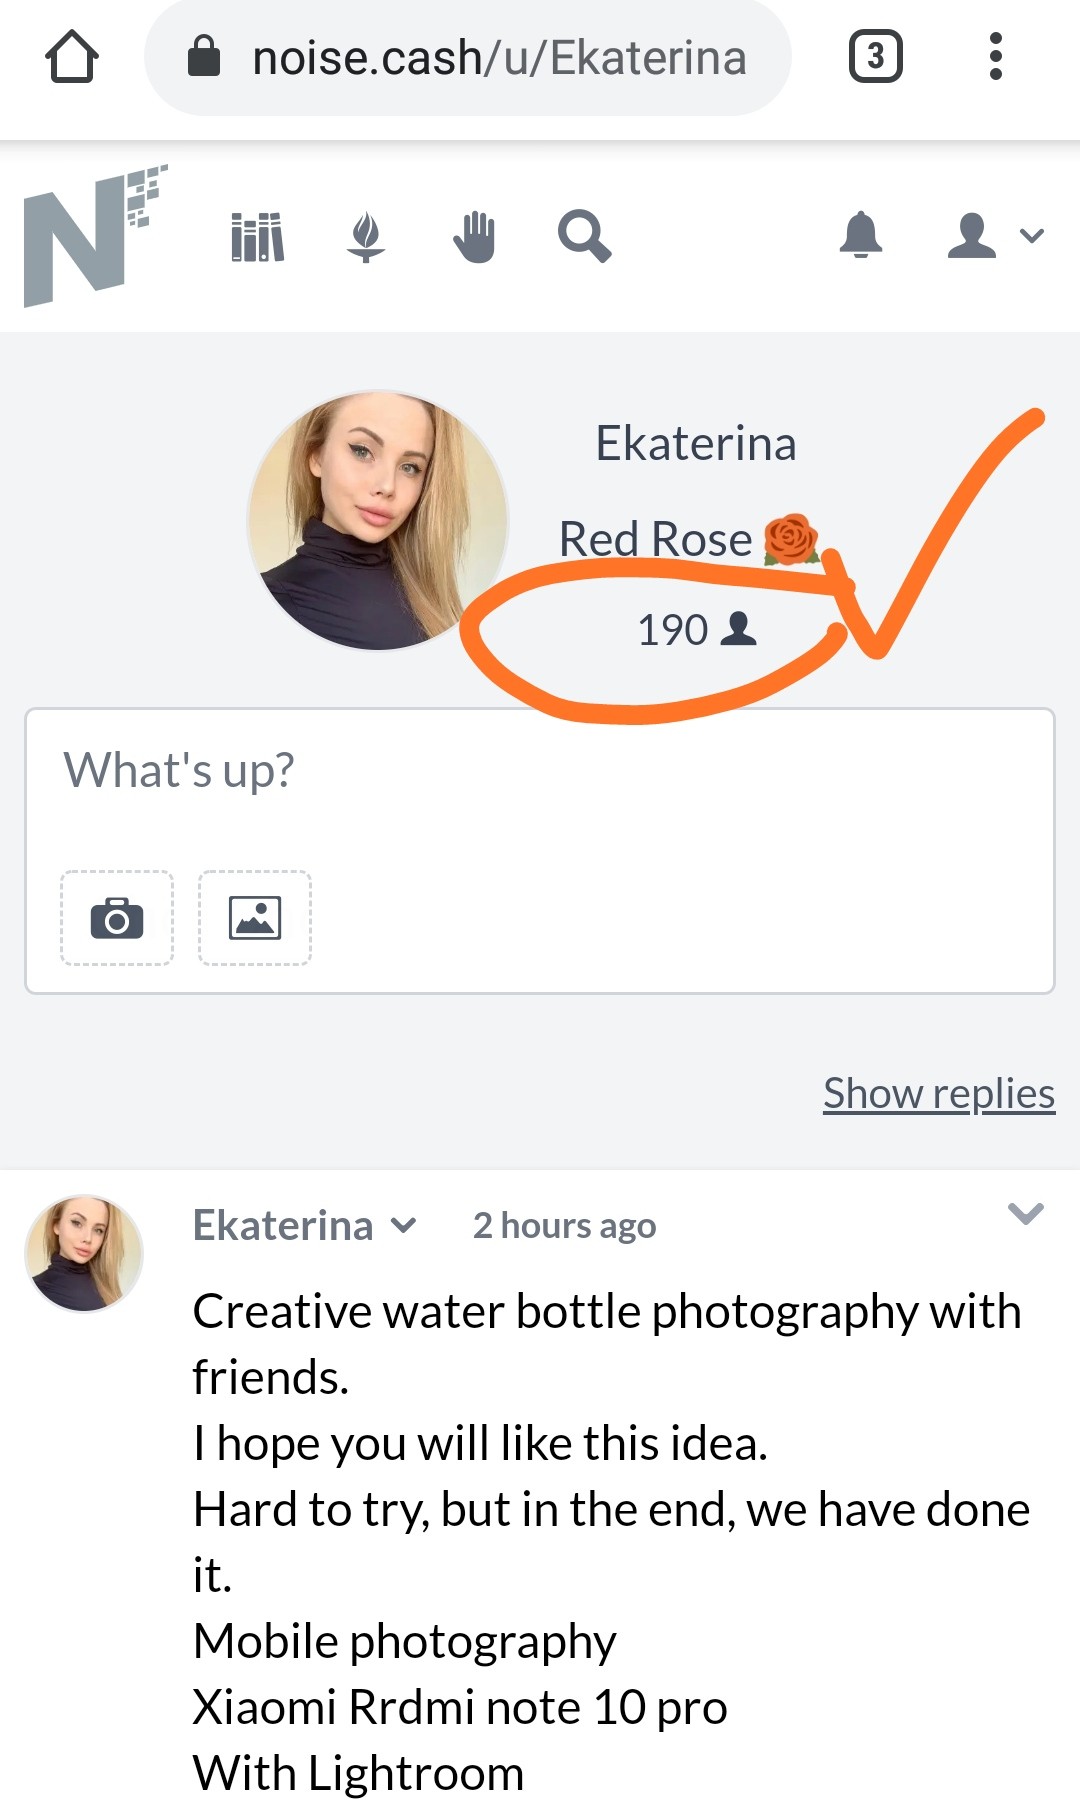
Task: Tap the large Ekaterina profile picture
Action: 378,520
